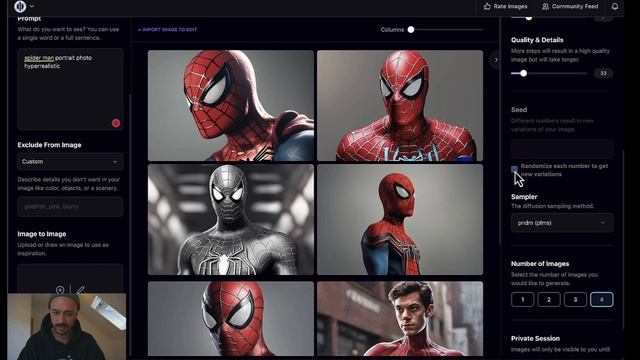The height and width of the screenshot is (360, 640).
Task: Toggle the Randomize each number checkbox
Action: [514, 169]
